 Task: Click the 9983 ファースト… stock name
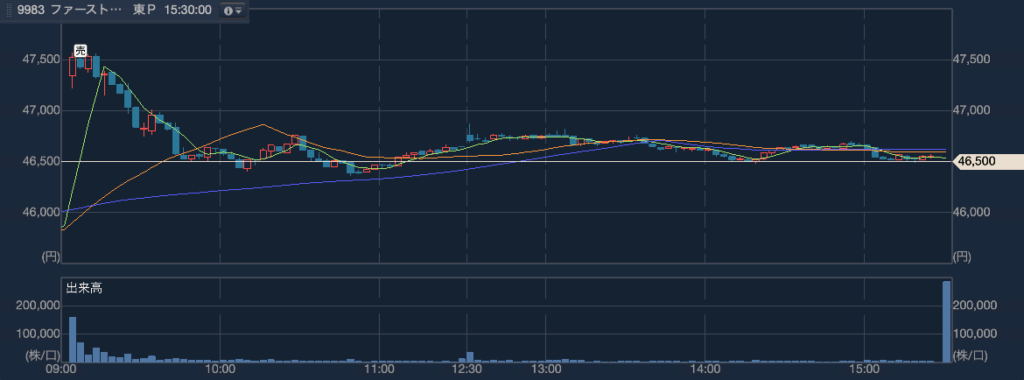(69, 11)
